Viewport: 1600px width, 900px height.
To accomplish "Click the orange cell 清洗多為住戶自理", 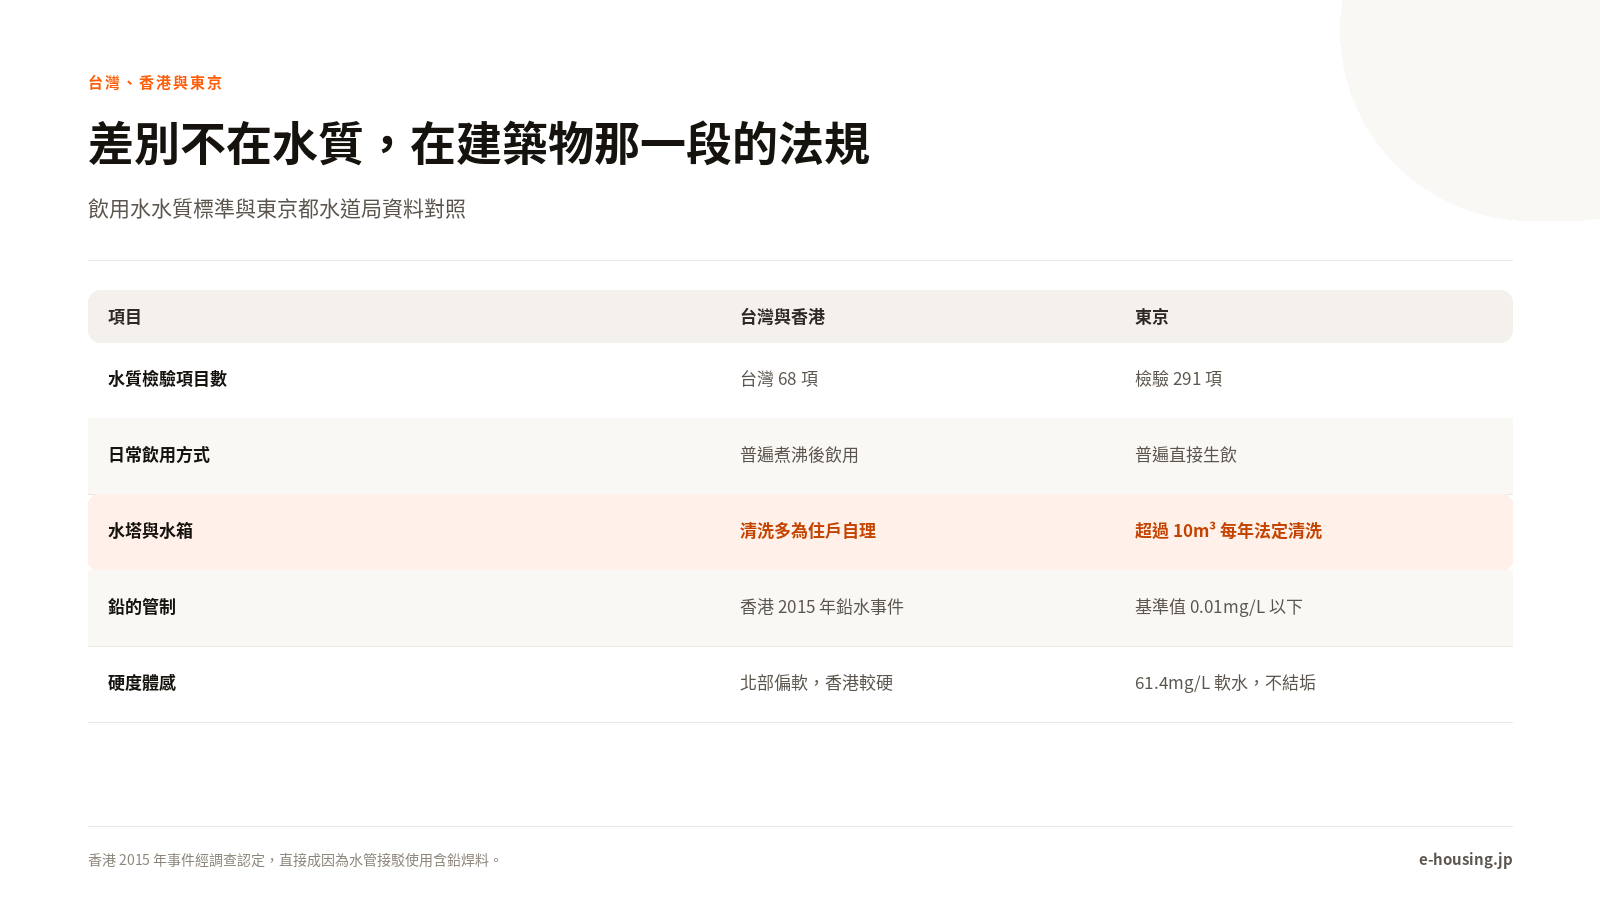I will [x=808, y=531].
